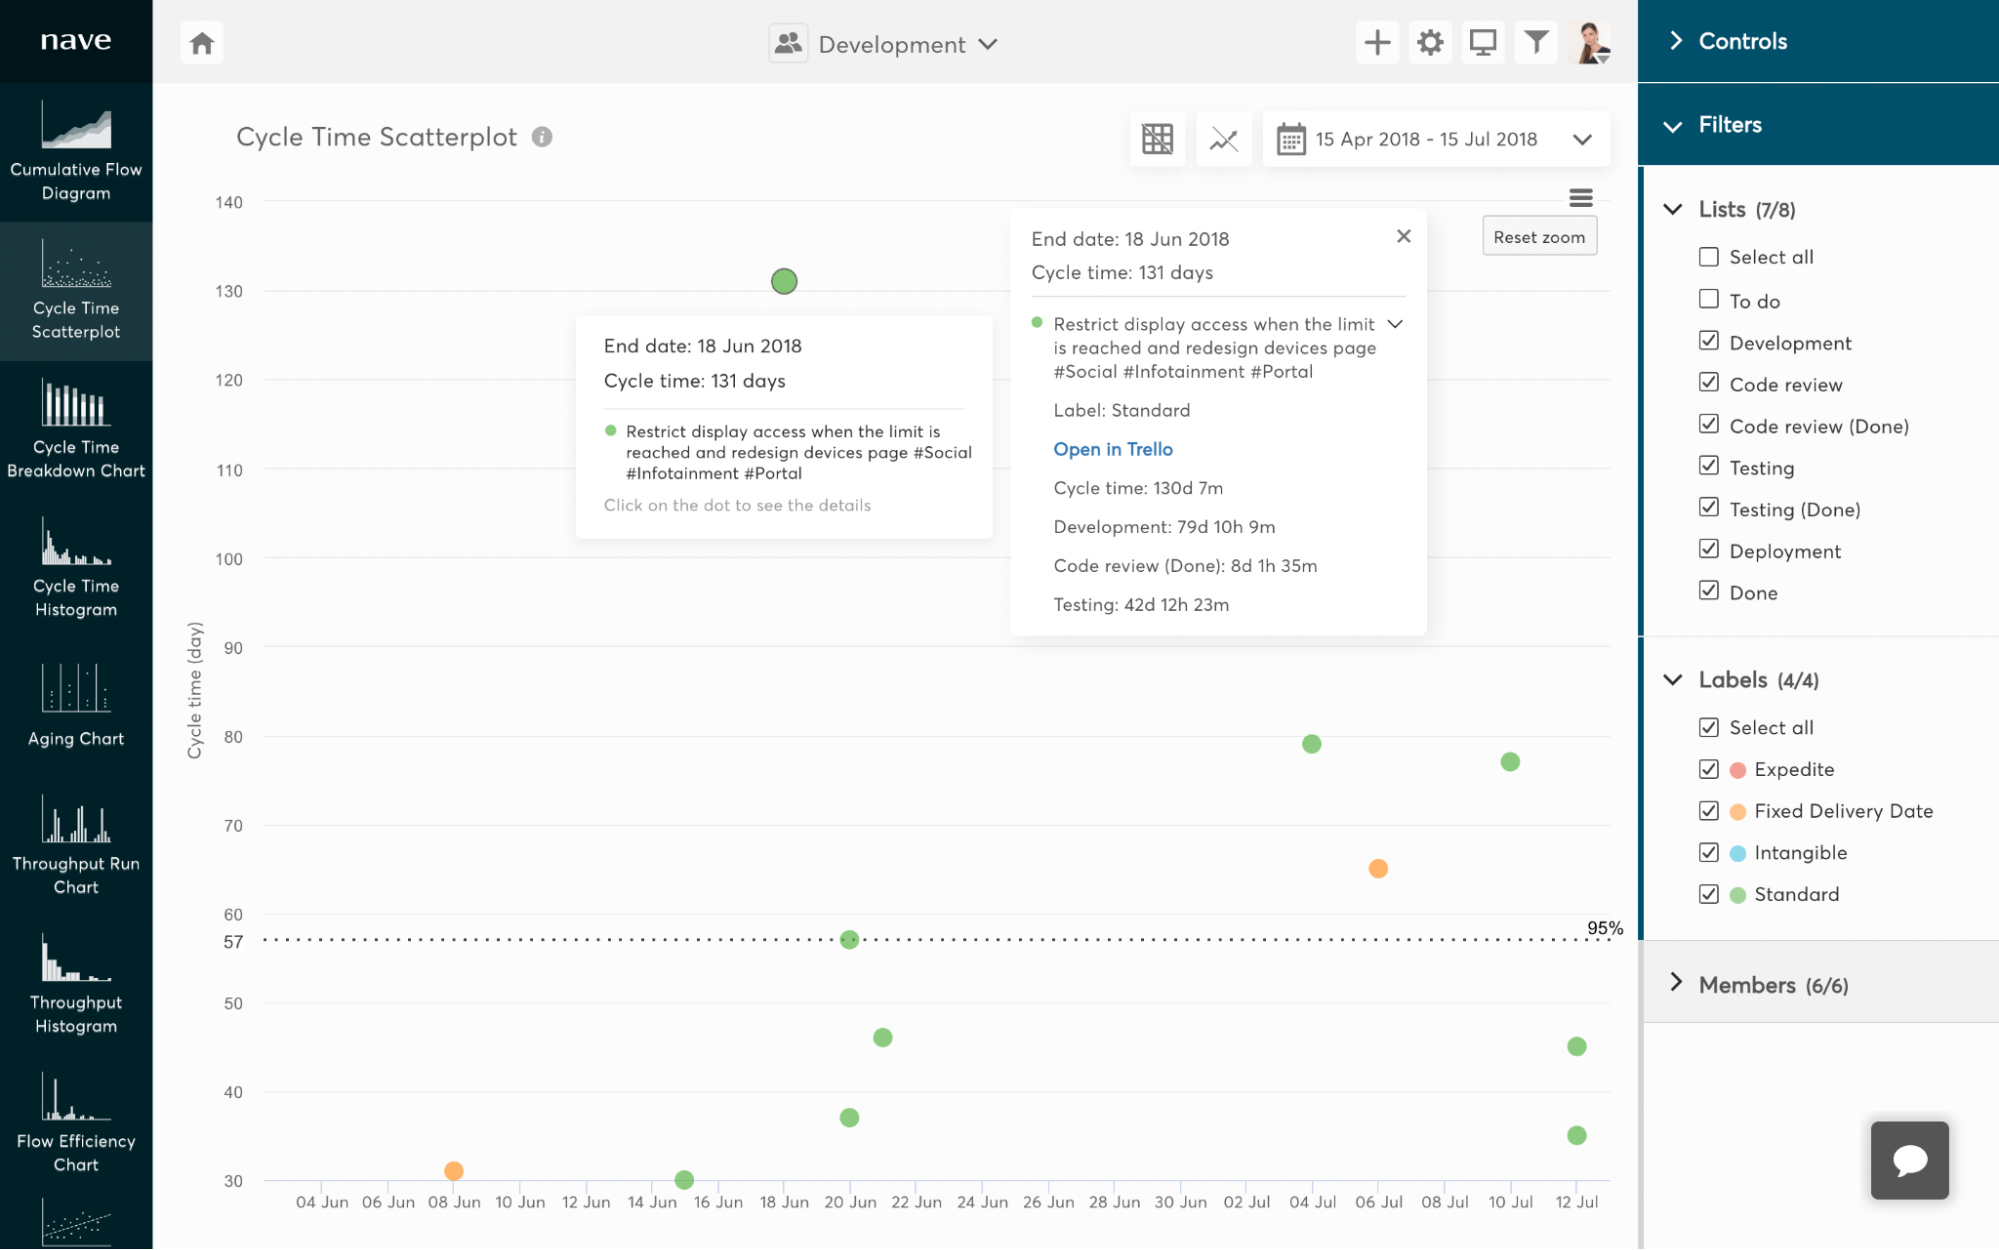Open the settings gear icon

[x=1430, y=43]
